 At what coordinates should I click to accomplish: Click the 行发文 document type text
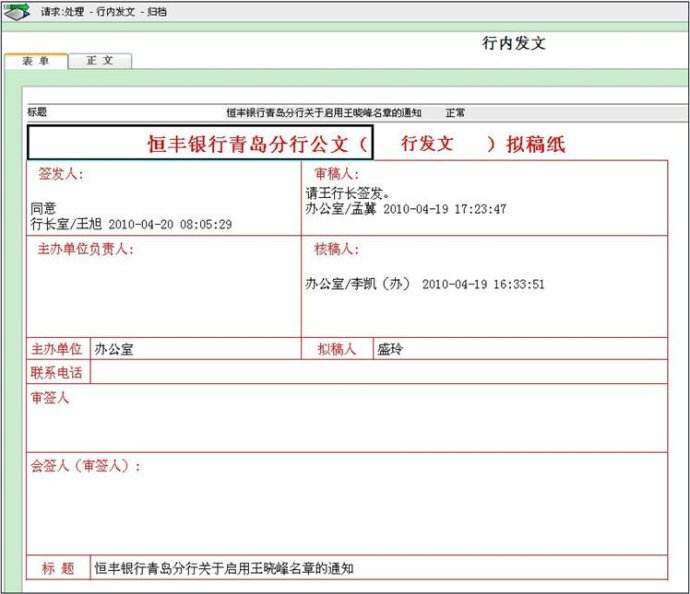427,143
